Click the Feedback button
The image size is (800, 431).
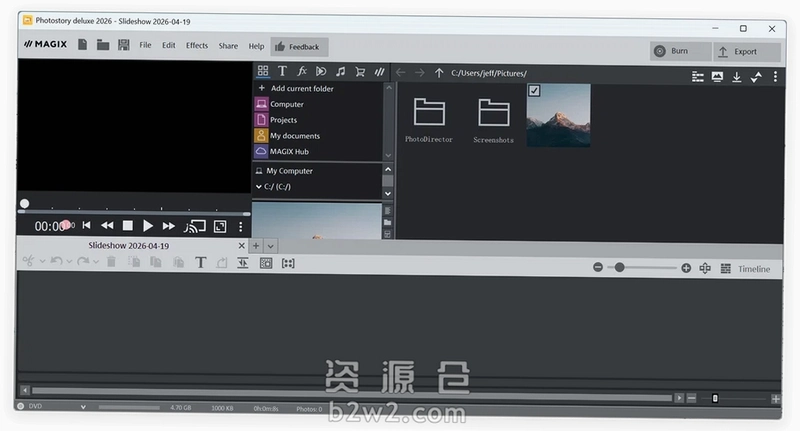299,47
